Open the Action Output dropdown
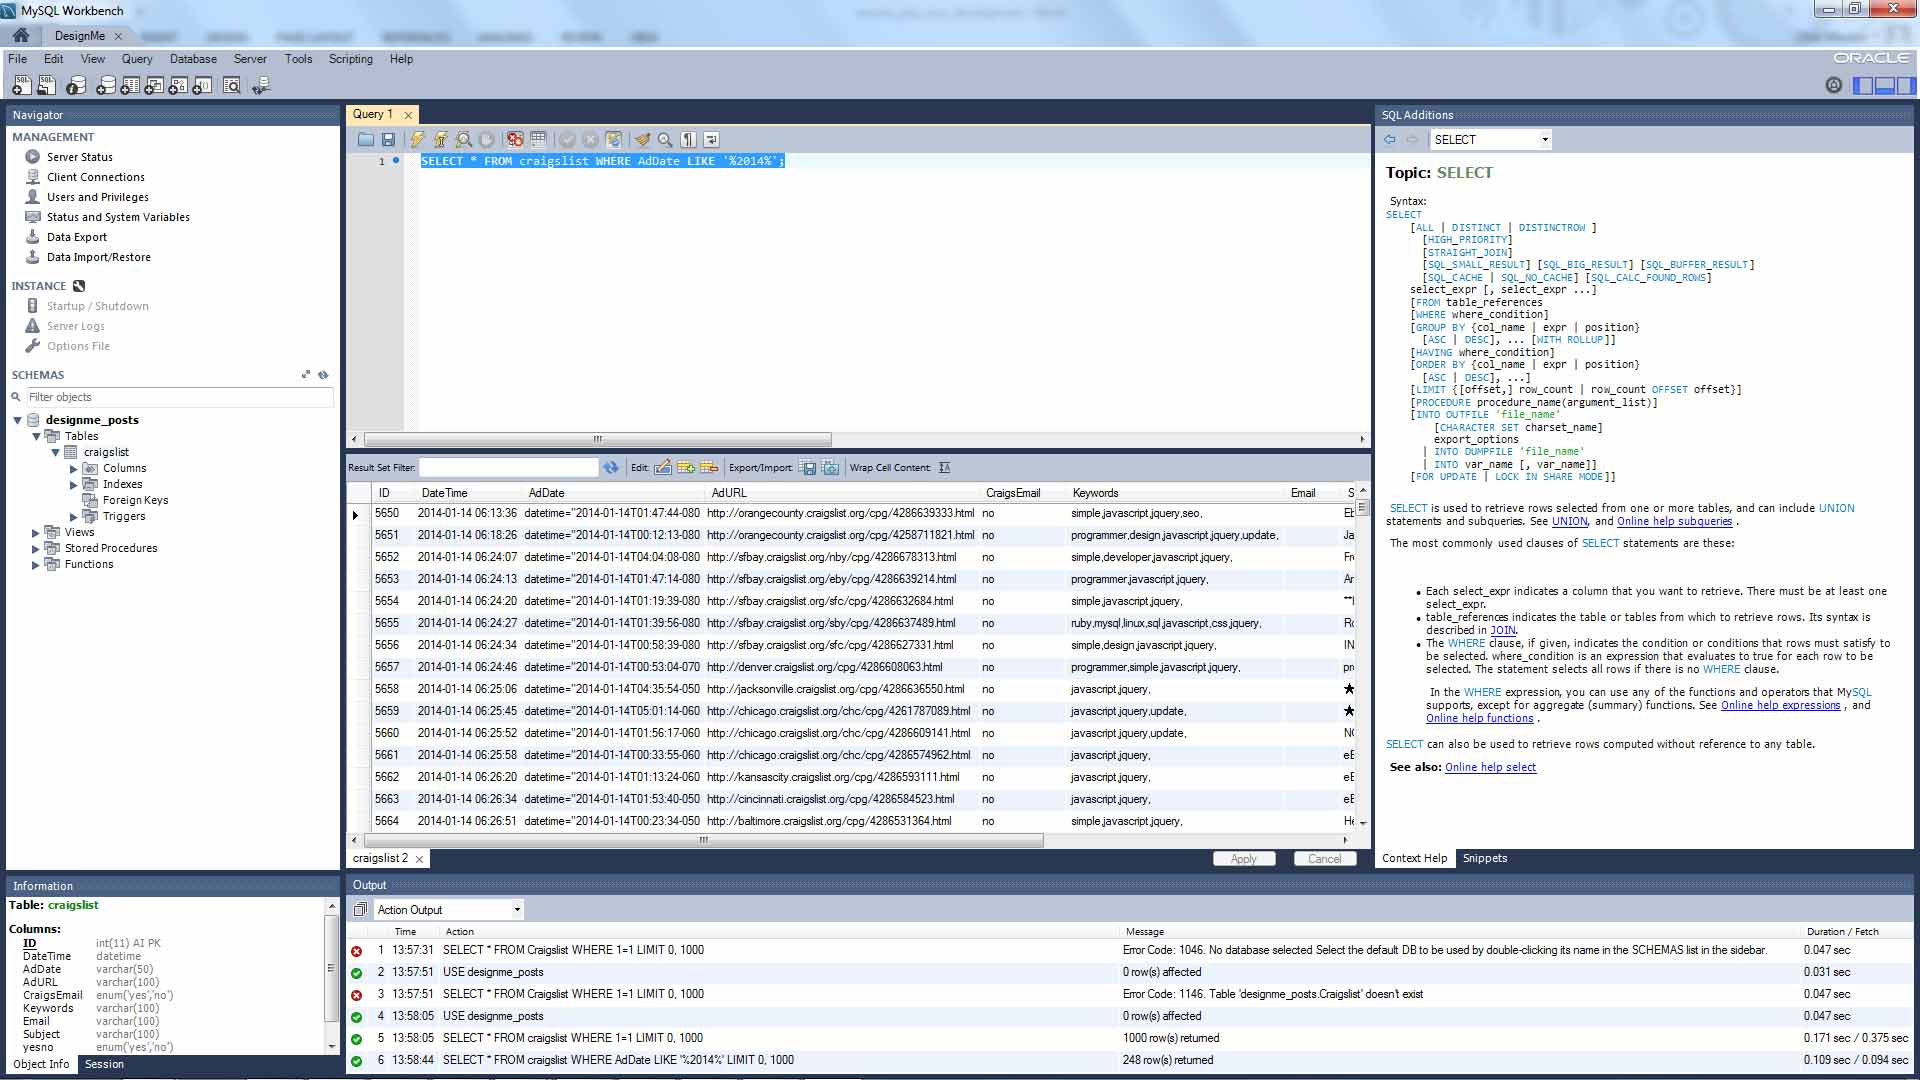The height and width of the screenshot is (1080, 1920). (517, 910)
